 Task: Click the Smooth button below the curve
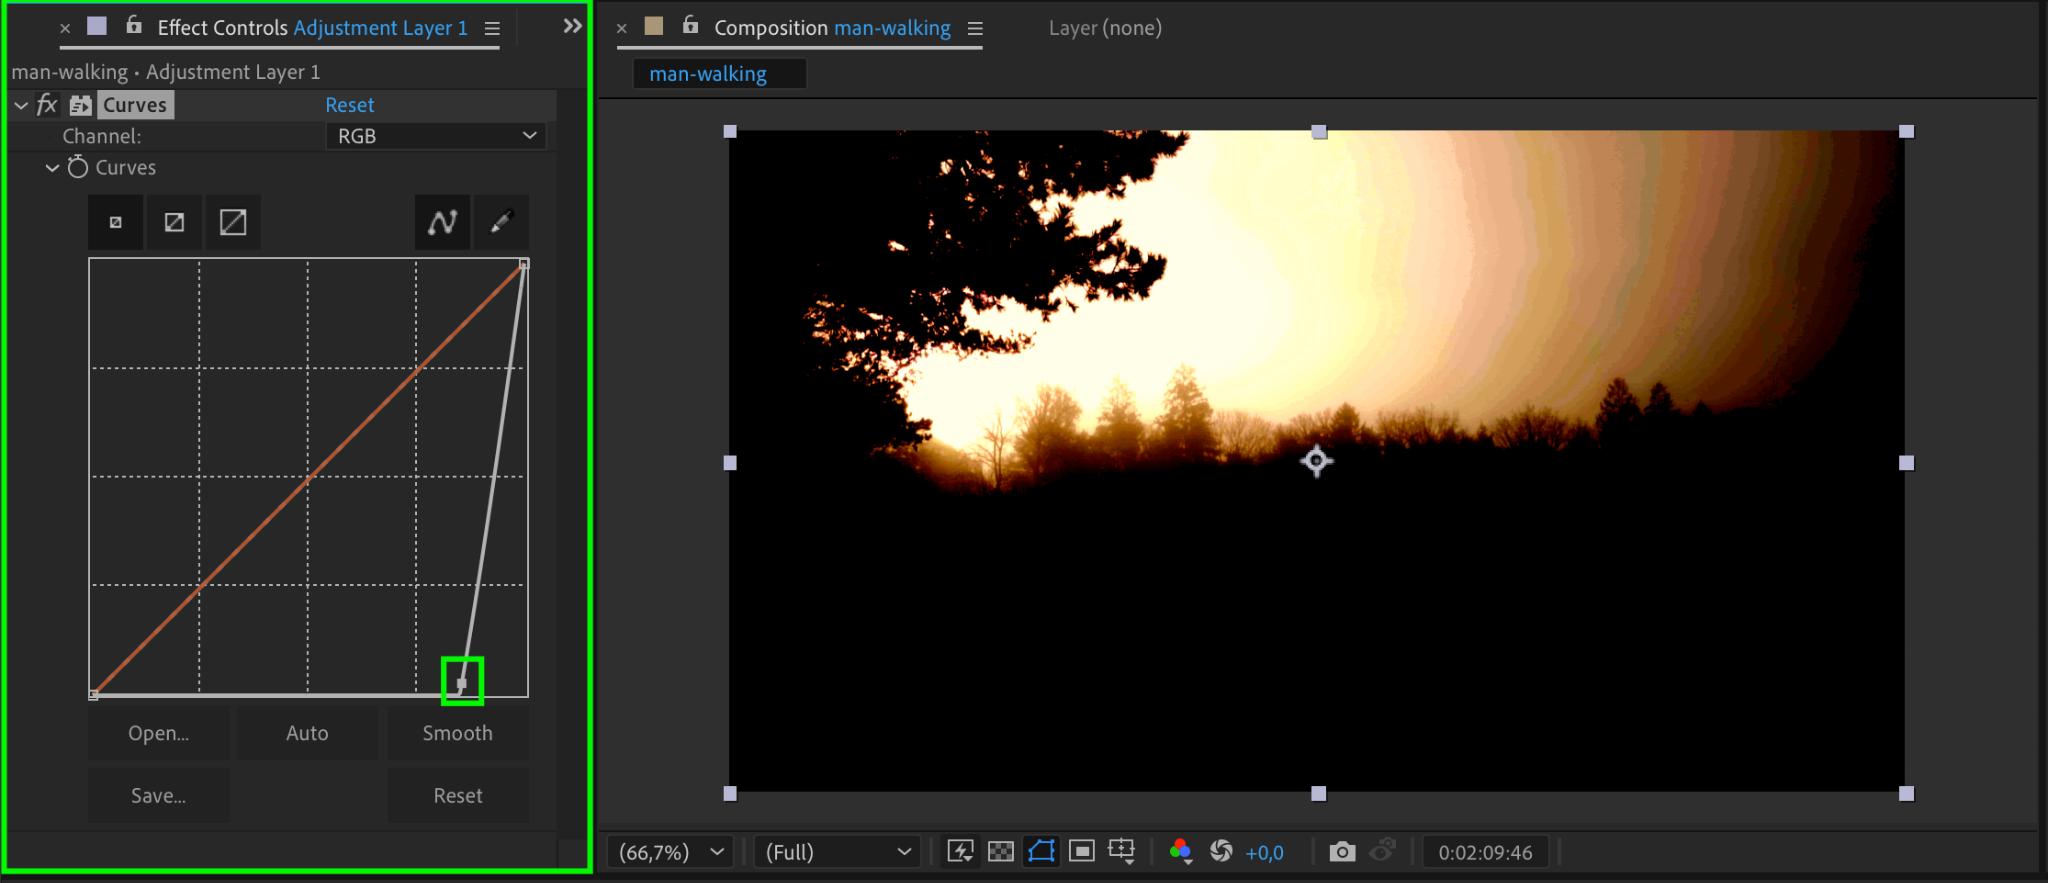point(457,733)
